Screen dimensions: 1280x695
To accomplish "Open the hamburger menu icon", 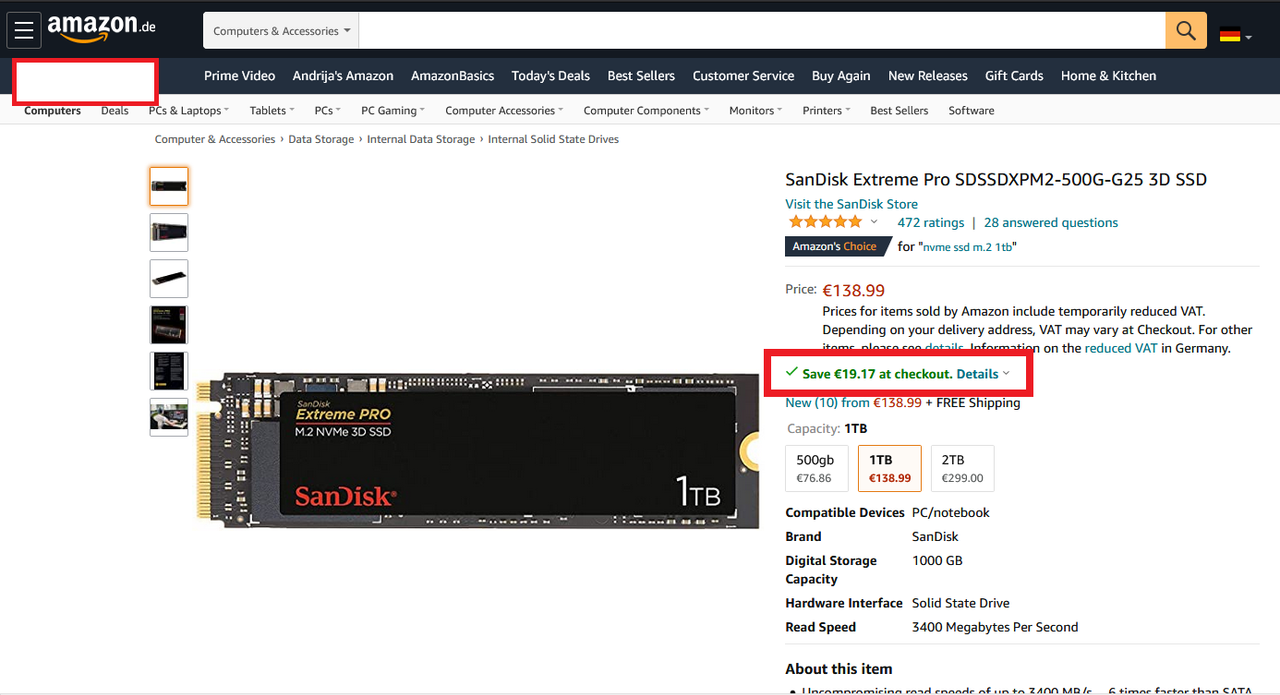I will 24,31.
